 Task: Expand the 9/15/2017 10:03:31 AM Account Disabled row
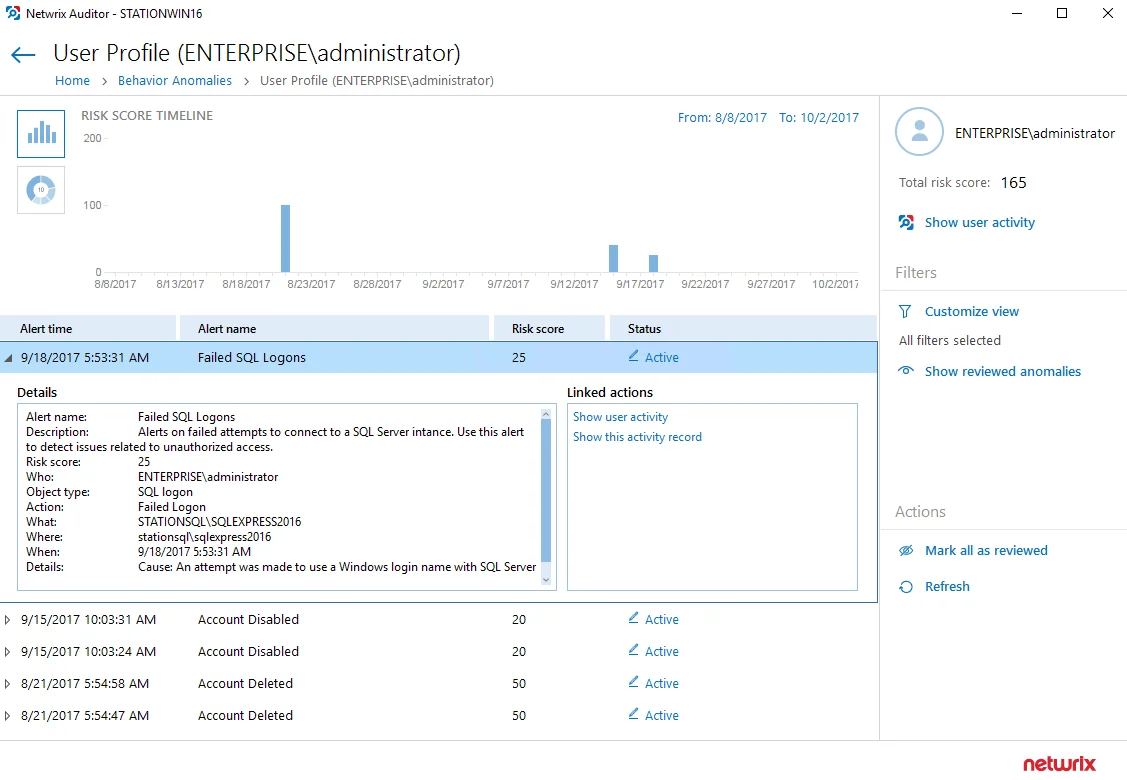(7, 620)
